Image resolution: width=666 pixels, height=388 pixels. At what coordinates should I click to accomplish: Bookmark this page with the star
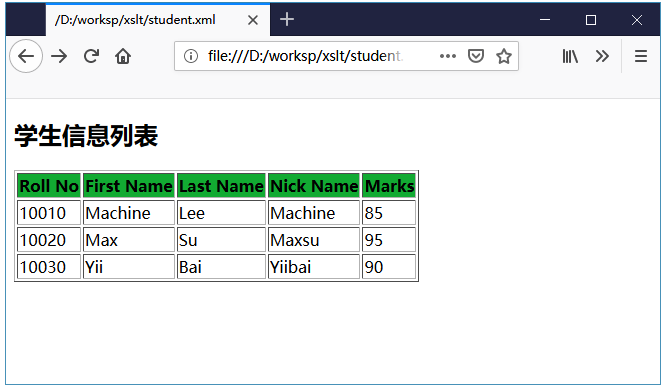tap(504, 56)
